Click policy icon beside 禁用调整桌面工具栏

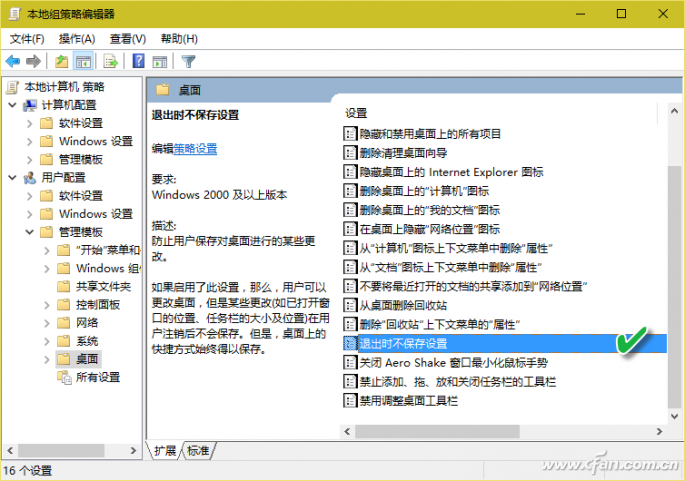coord(349,400)
